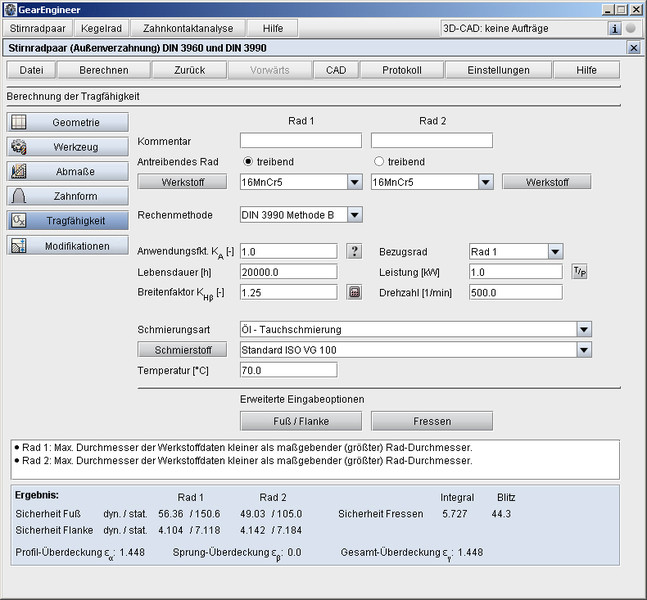Open the Abmaße section in sidebar
The image size is (647, 600).
click(x=68, y=171)
